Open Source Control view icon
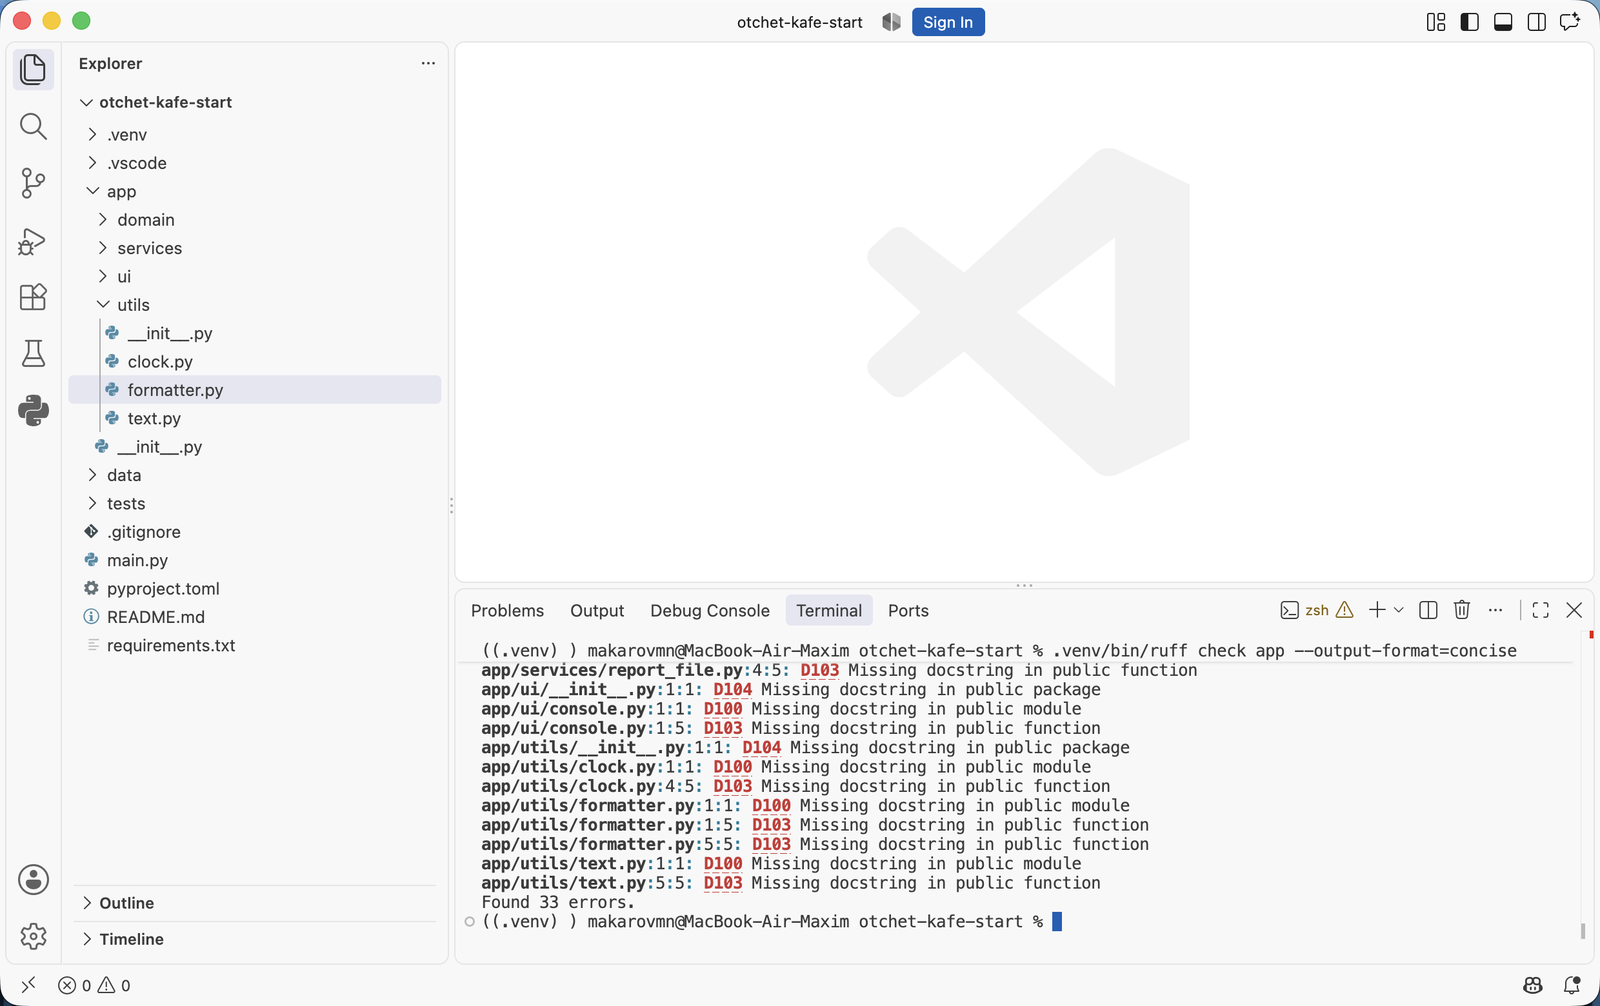The width and height of the screenshot is (1600, 1006). 33,183
